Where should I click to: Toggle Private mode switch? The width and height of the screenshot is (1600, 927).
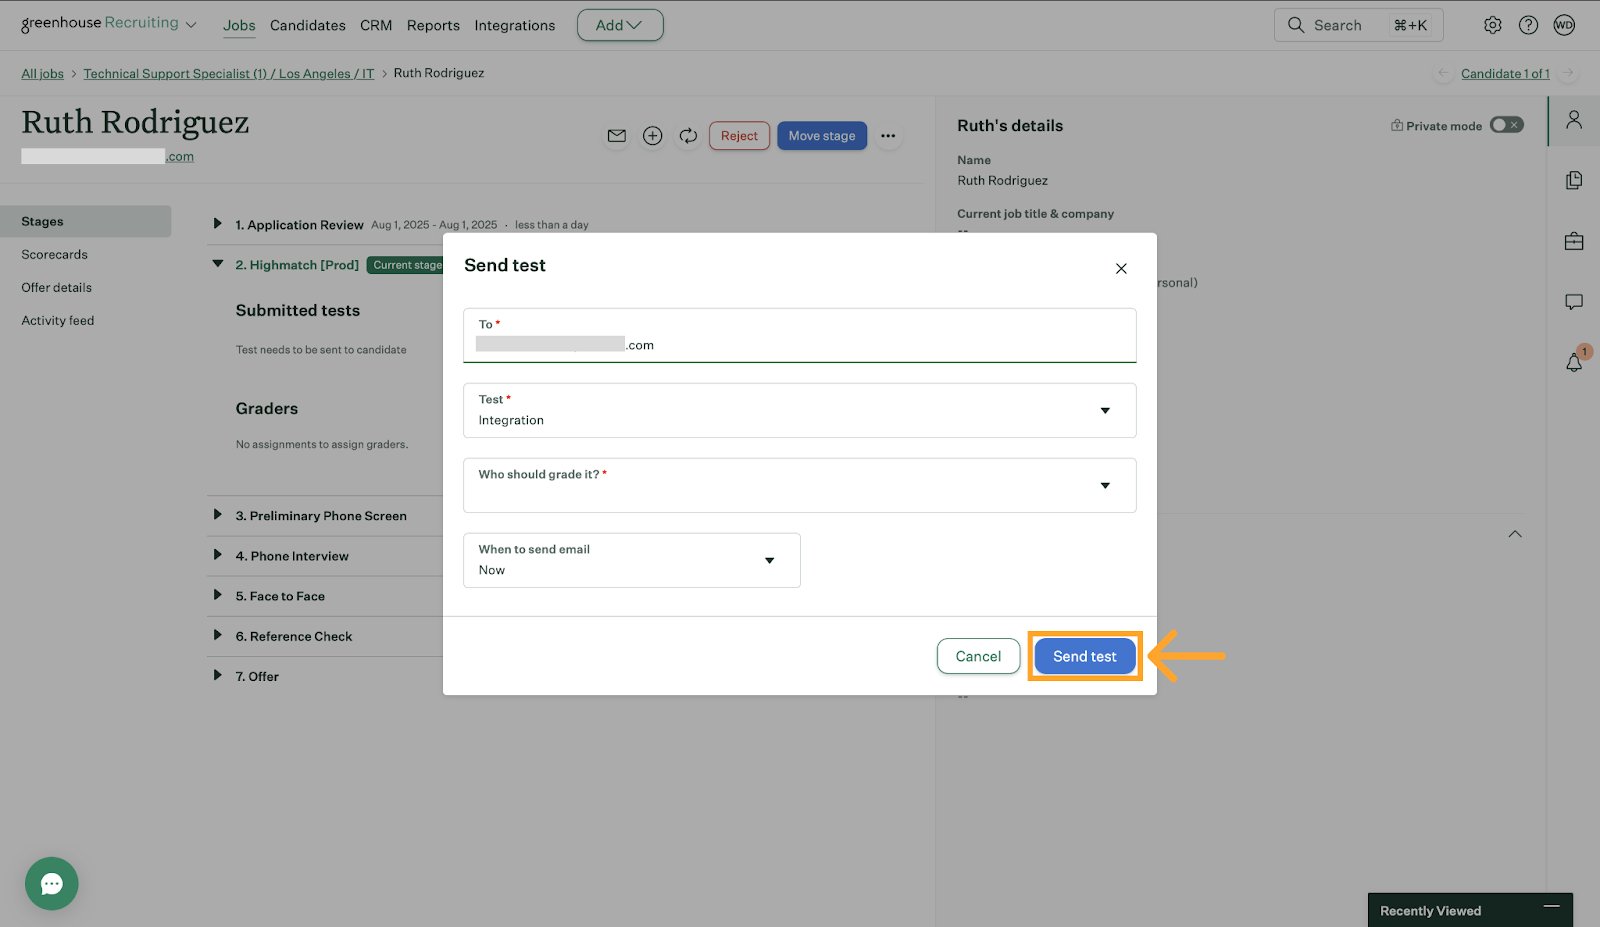(1506, 125)
